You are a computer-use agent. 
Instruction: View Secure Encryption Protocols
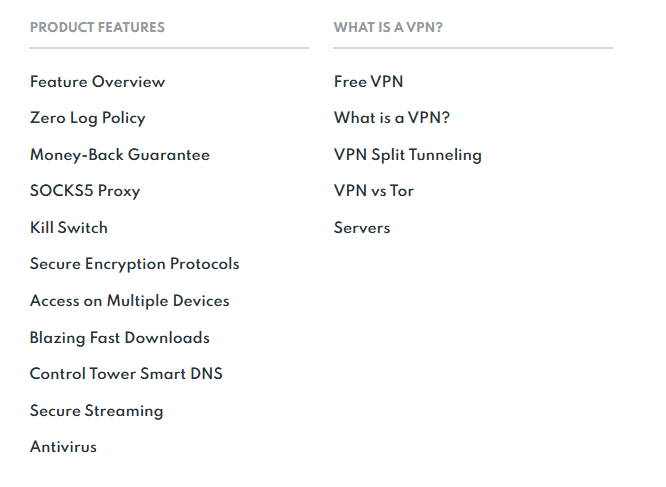pos(135,264)
